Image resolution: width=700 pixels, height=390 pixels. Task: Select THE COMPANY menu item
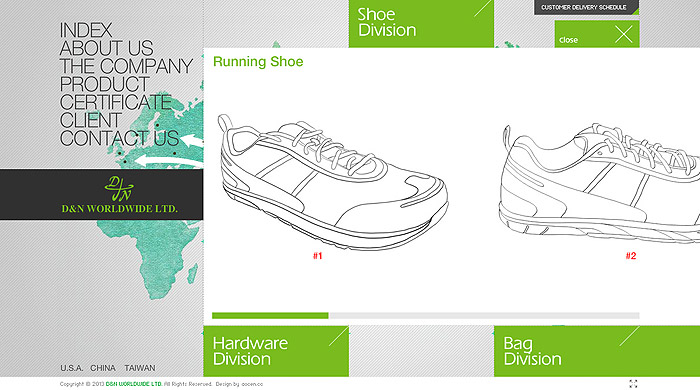[x=126, y=66]
